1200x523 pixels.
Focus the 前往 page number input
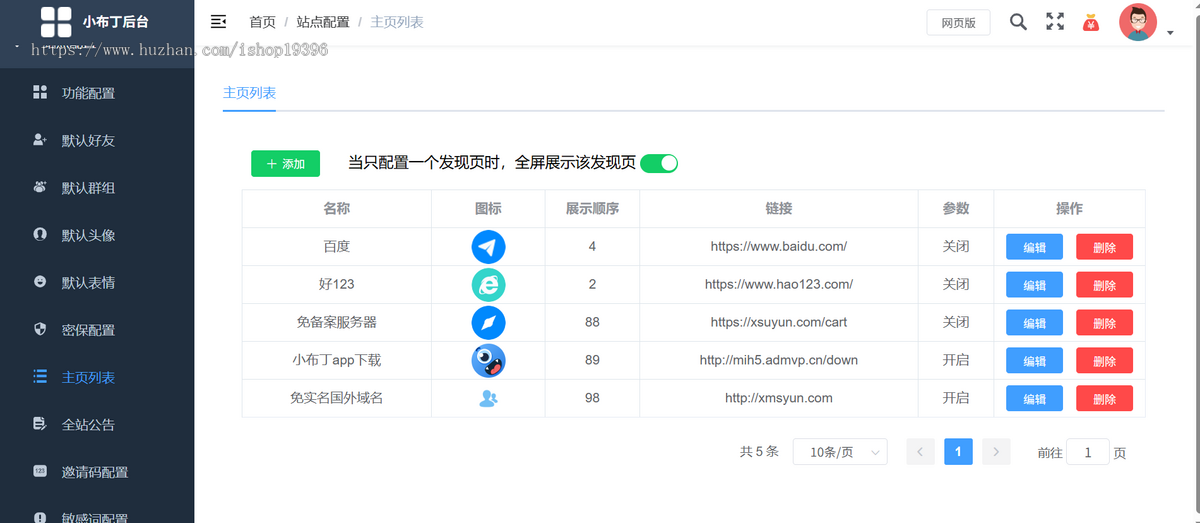tap(1088, 452)
